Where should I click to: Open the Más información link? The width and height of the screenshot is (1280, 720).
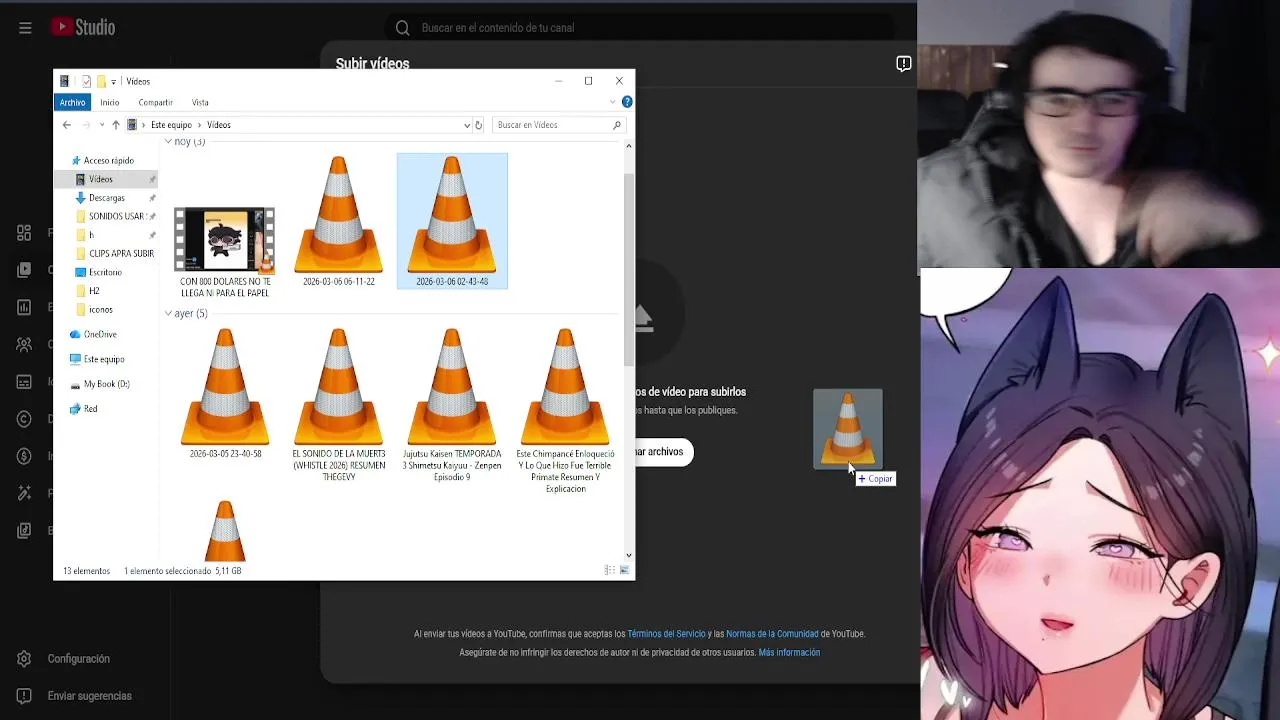(789, 653)
